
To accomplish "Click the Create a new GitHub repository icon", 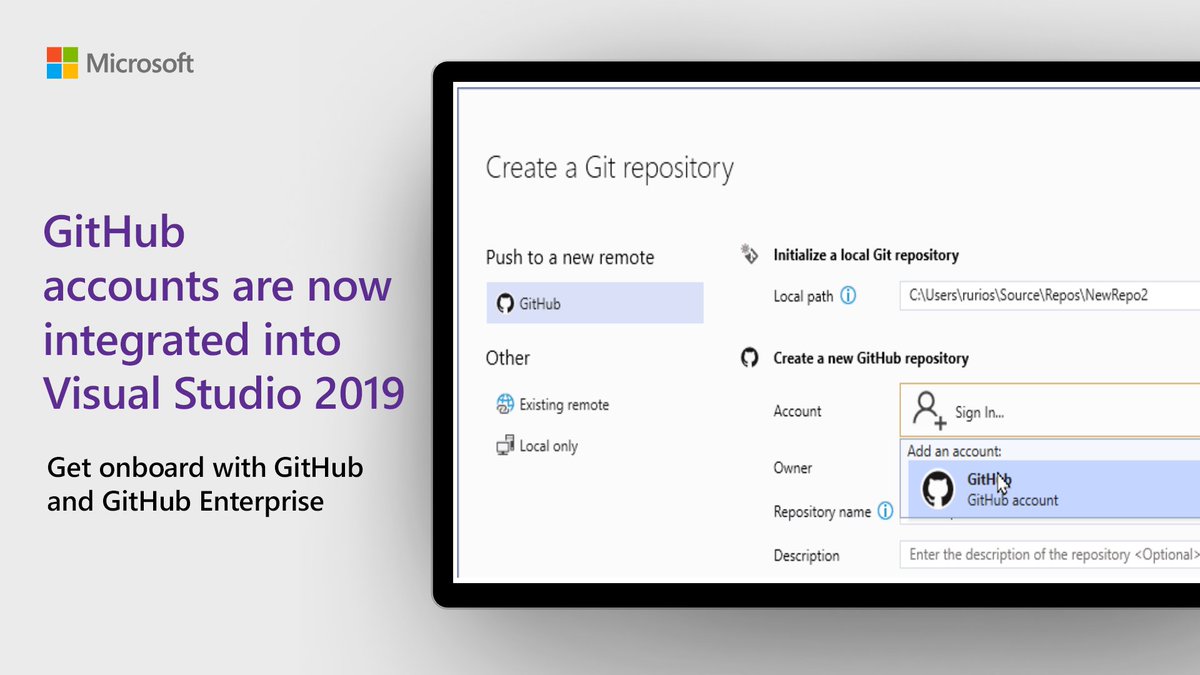I will [x=749, y=357].
